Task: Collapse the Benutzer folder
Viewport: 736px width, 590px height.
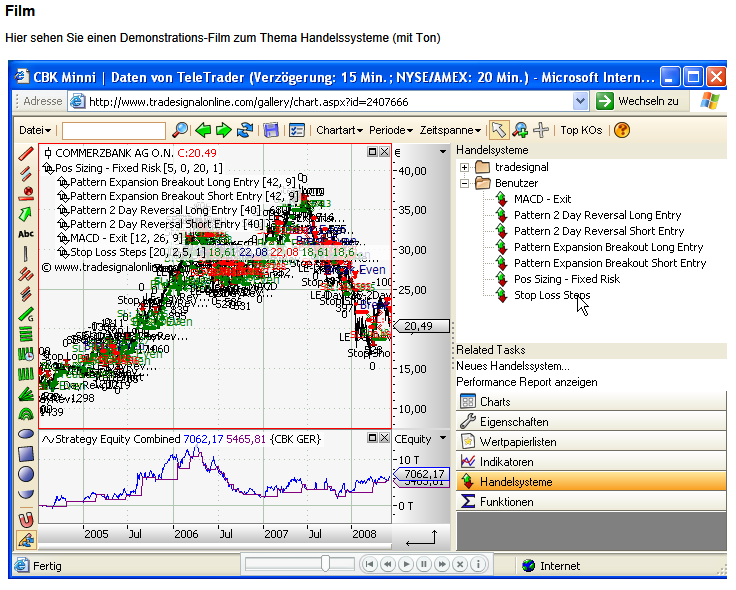Action: 464,184
